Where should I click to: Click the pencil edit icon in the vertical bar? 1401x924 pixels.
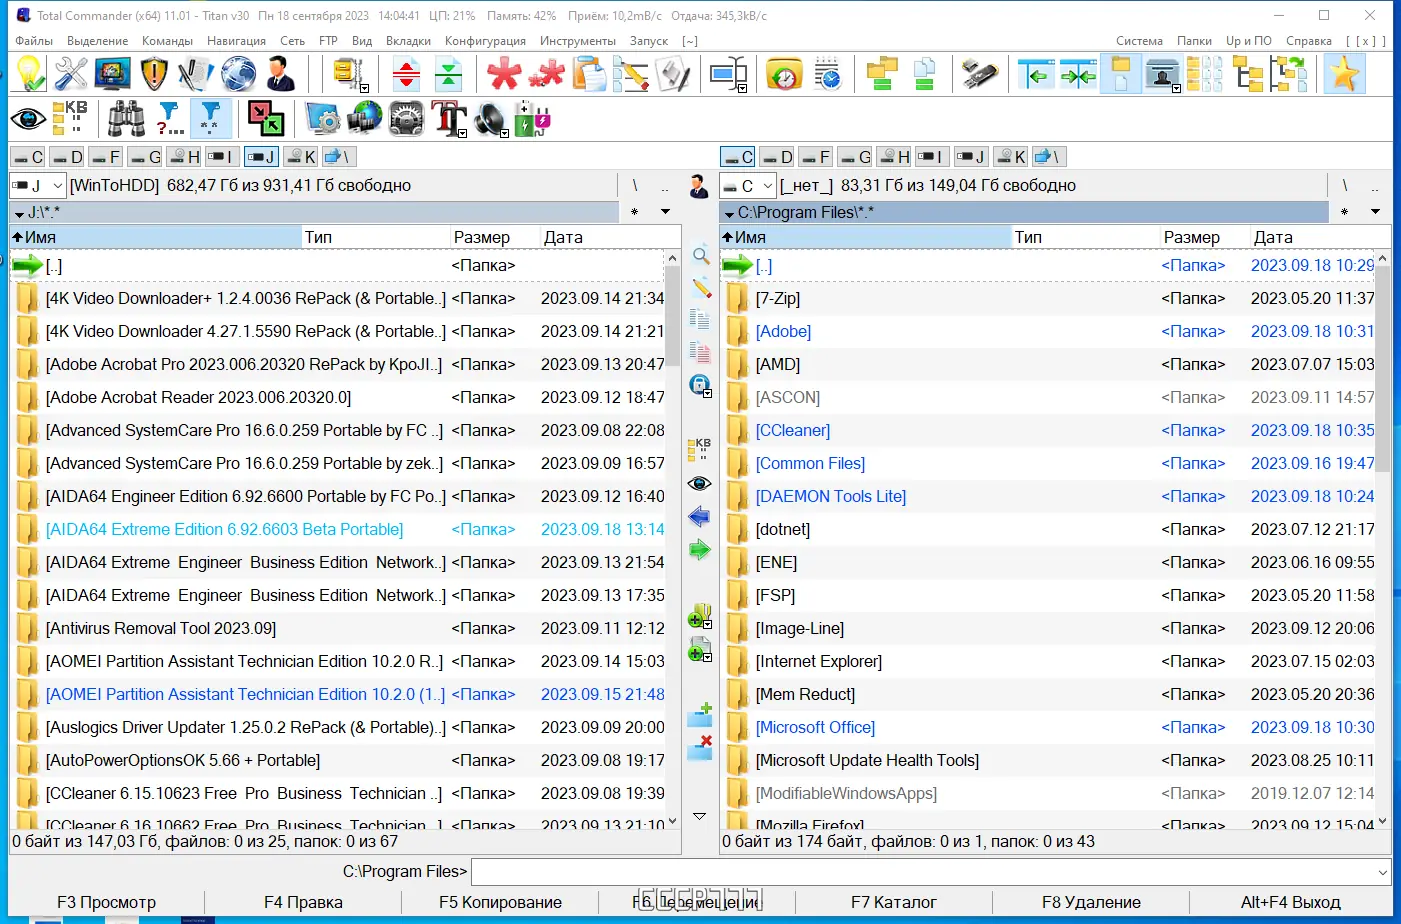point(700,288)
